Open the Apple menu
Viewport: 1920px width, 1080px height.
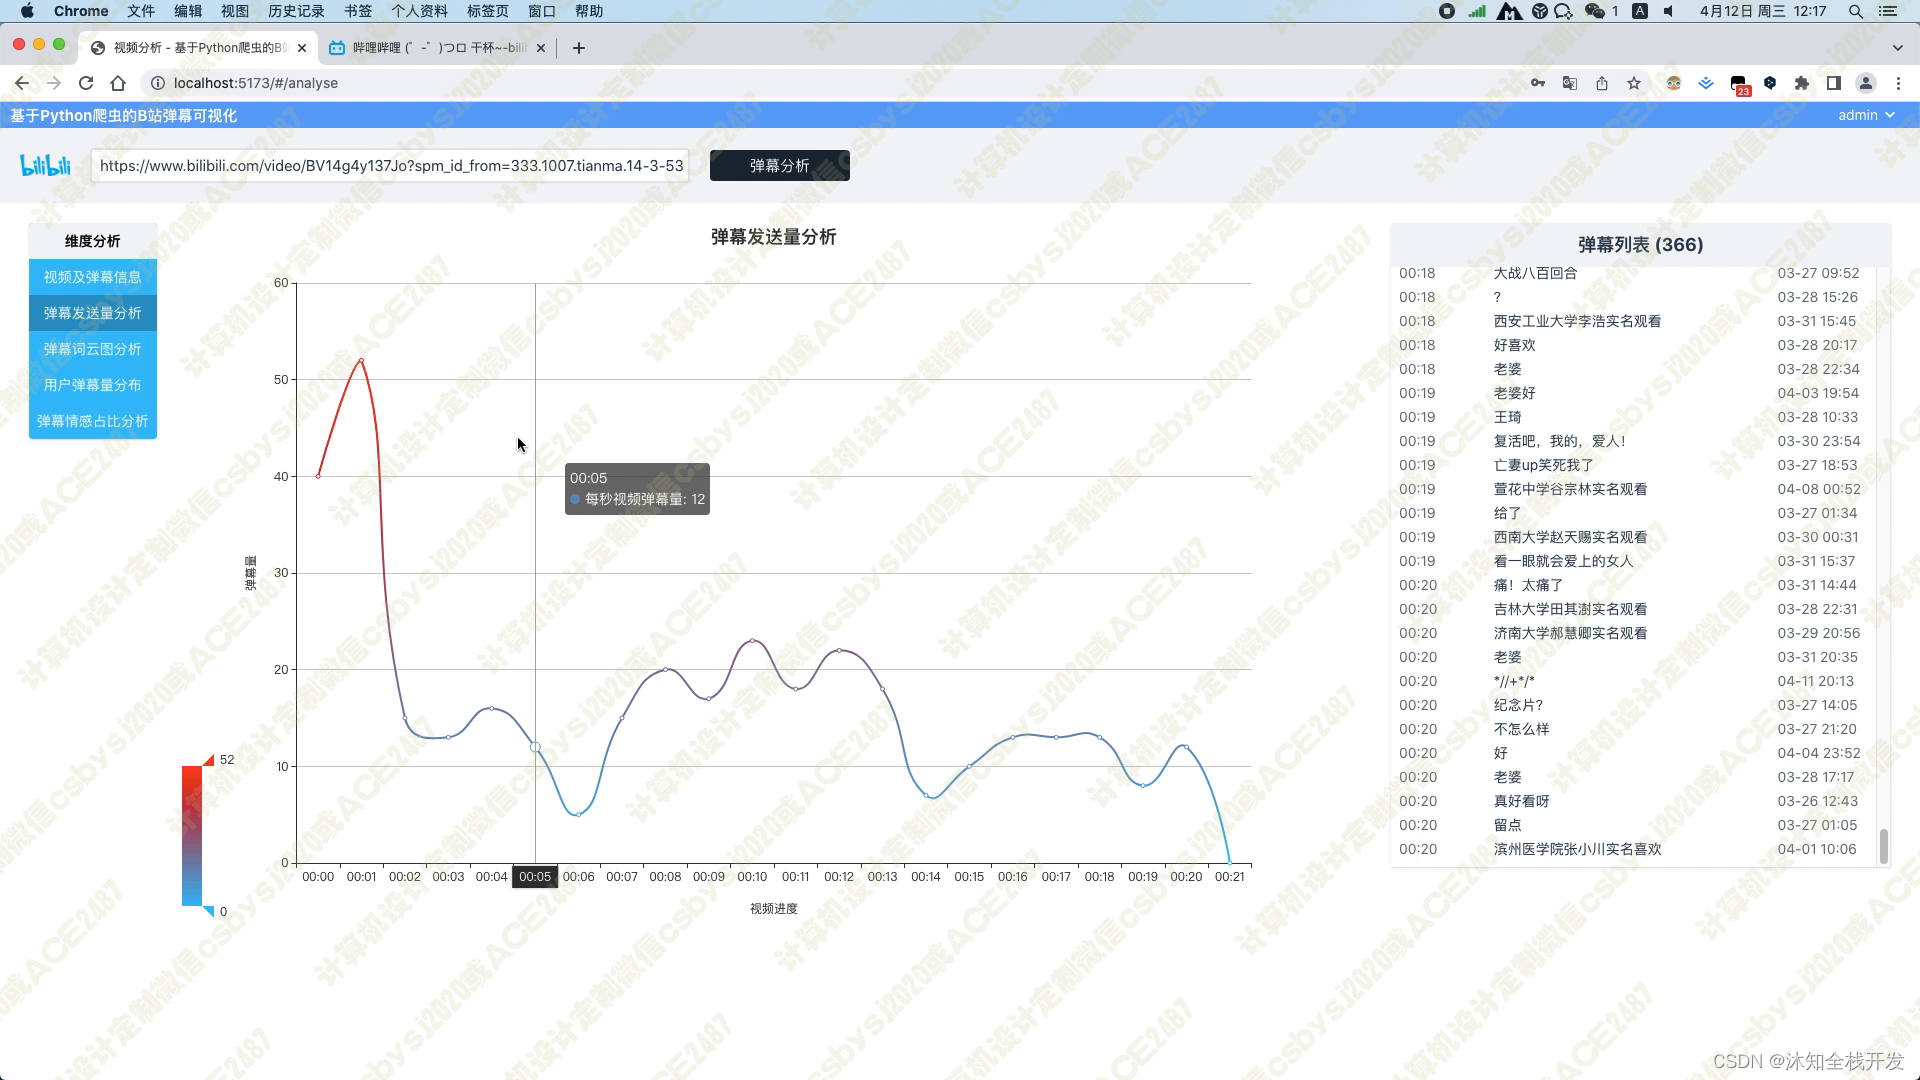(27, 11)
